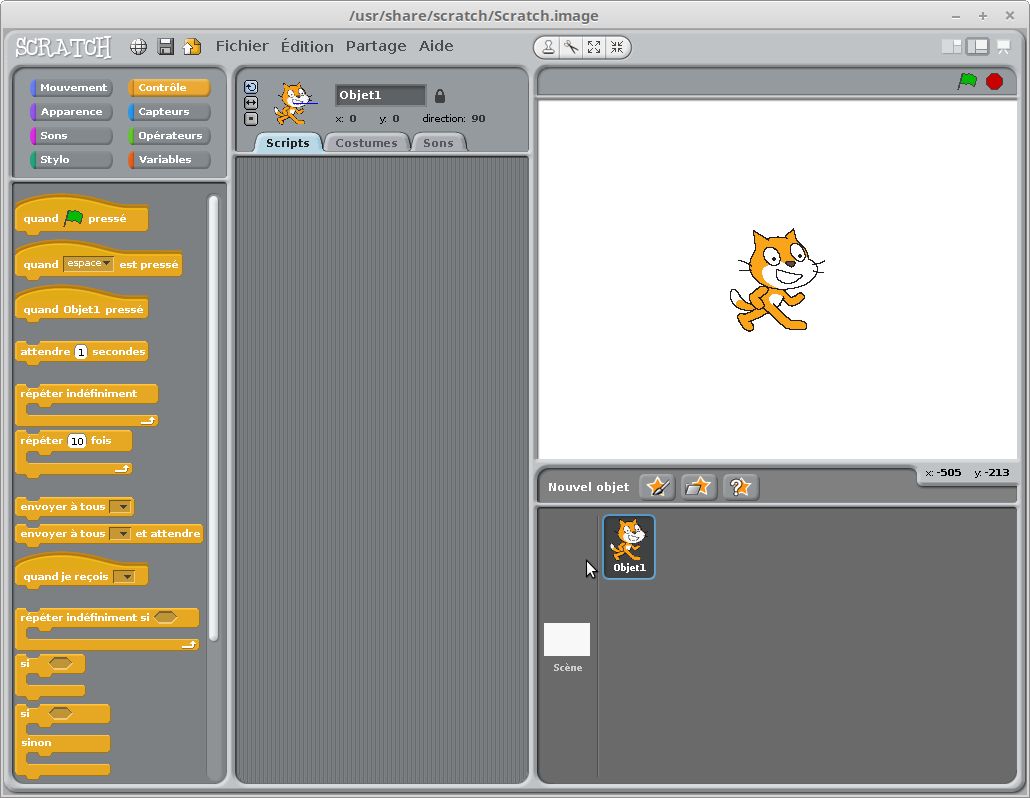Click the Scratch logo

[63, 47]
